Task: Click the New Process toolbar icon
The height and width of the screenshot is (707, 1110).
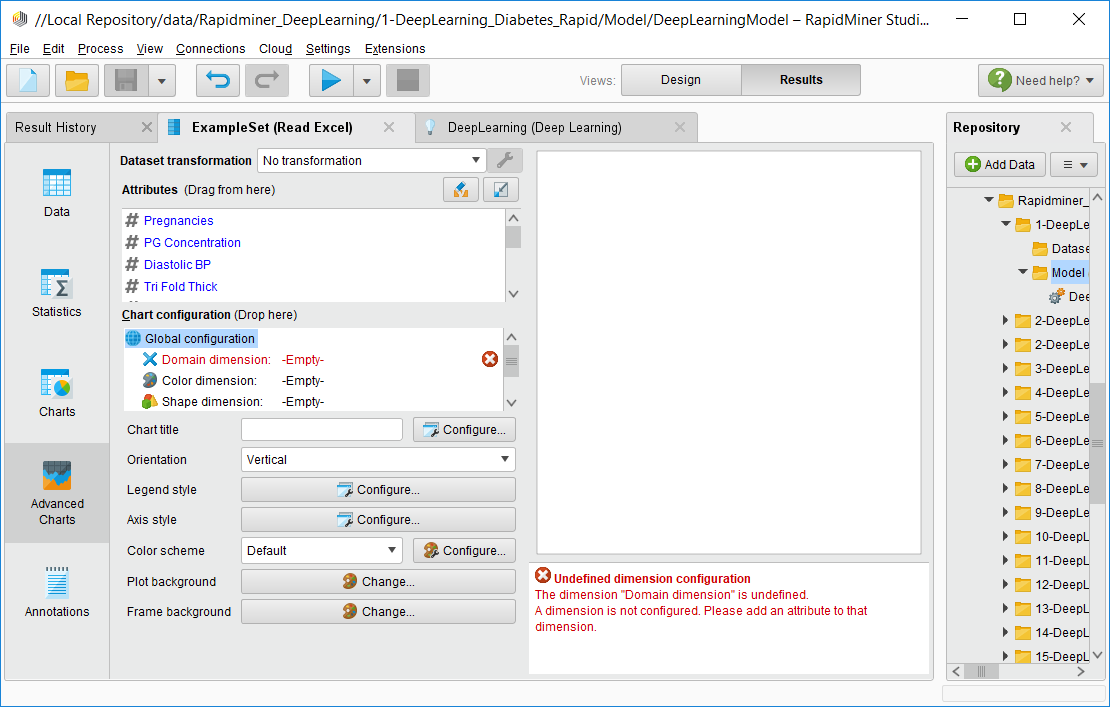Action: tap(28, 80)
